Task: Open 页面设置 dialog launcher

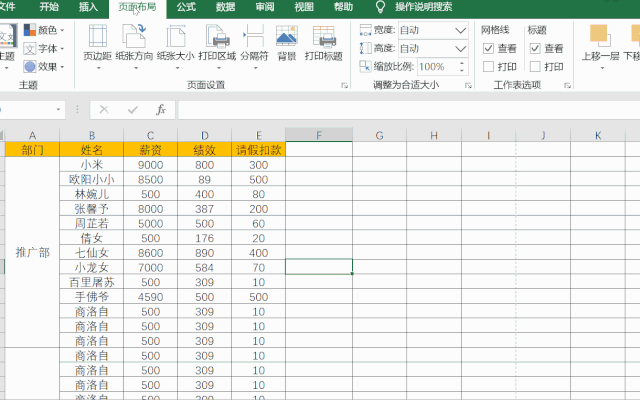Action: [x=344, y=85]
